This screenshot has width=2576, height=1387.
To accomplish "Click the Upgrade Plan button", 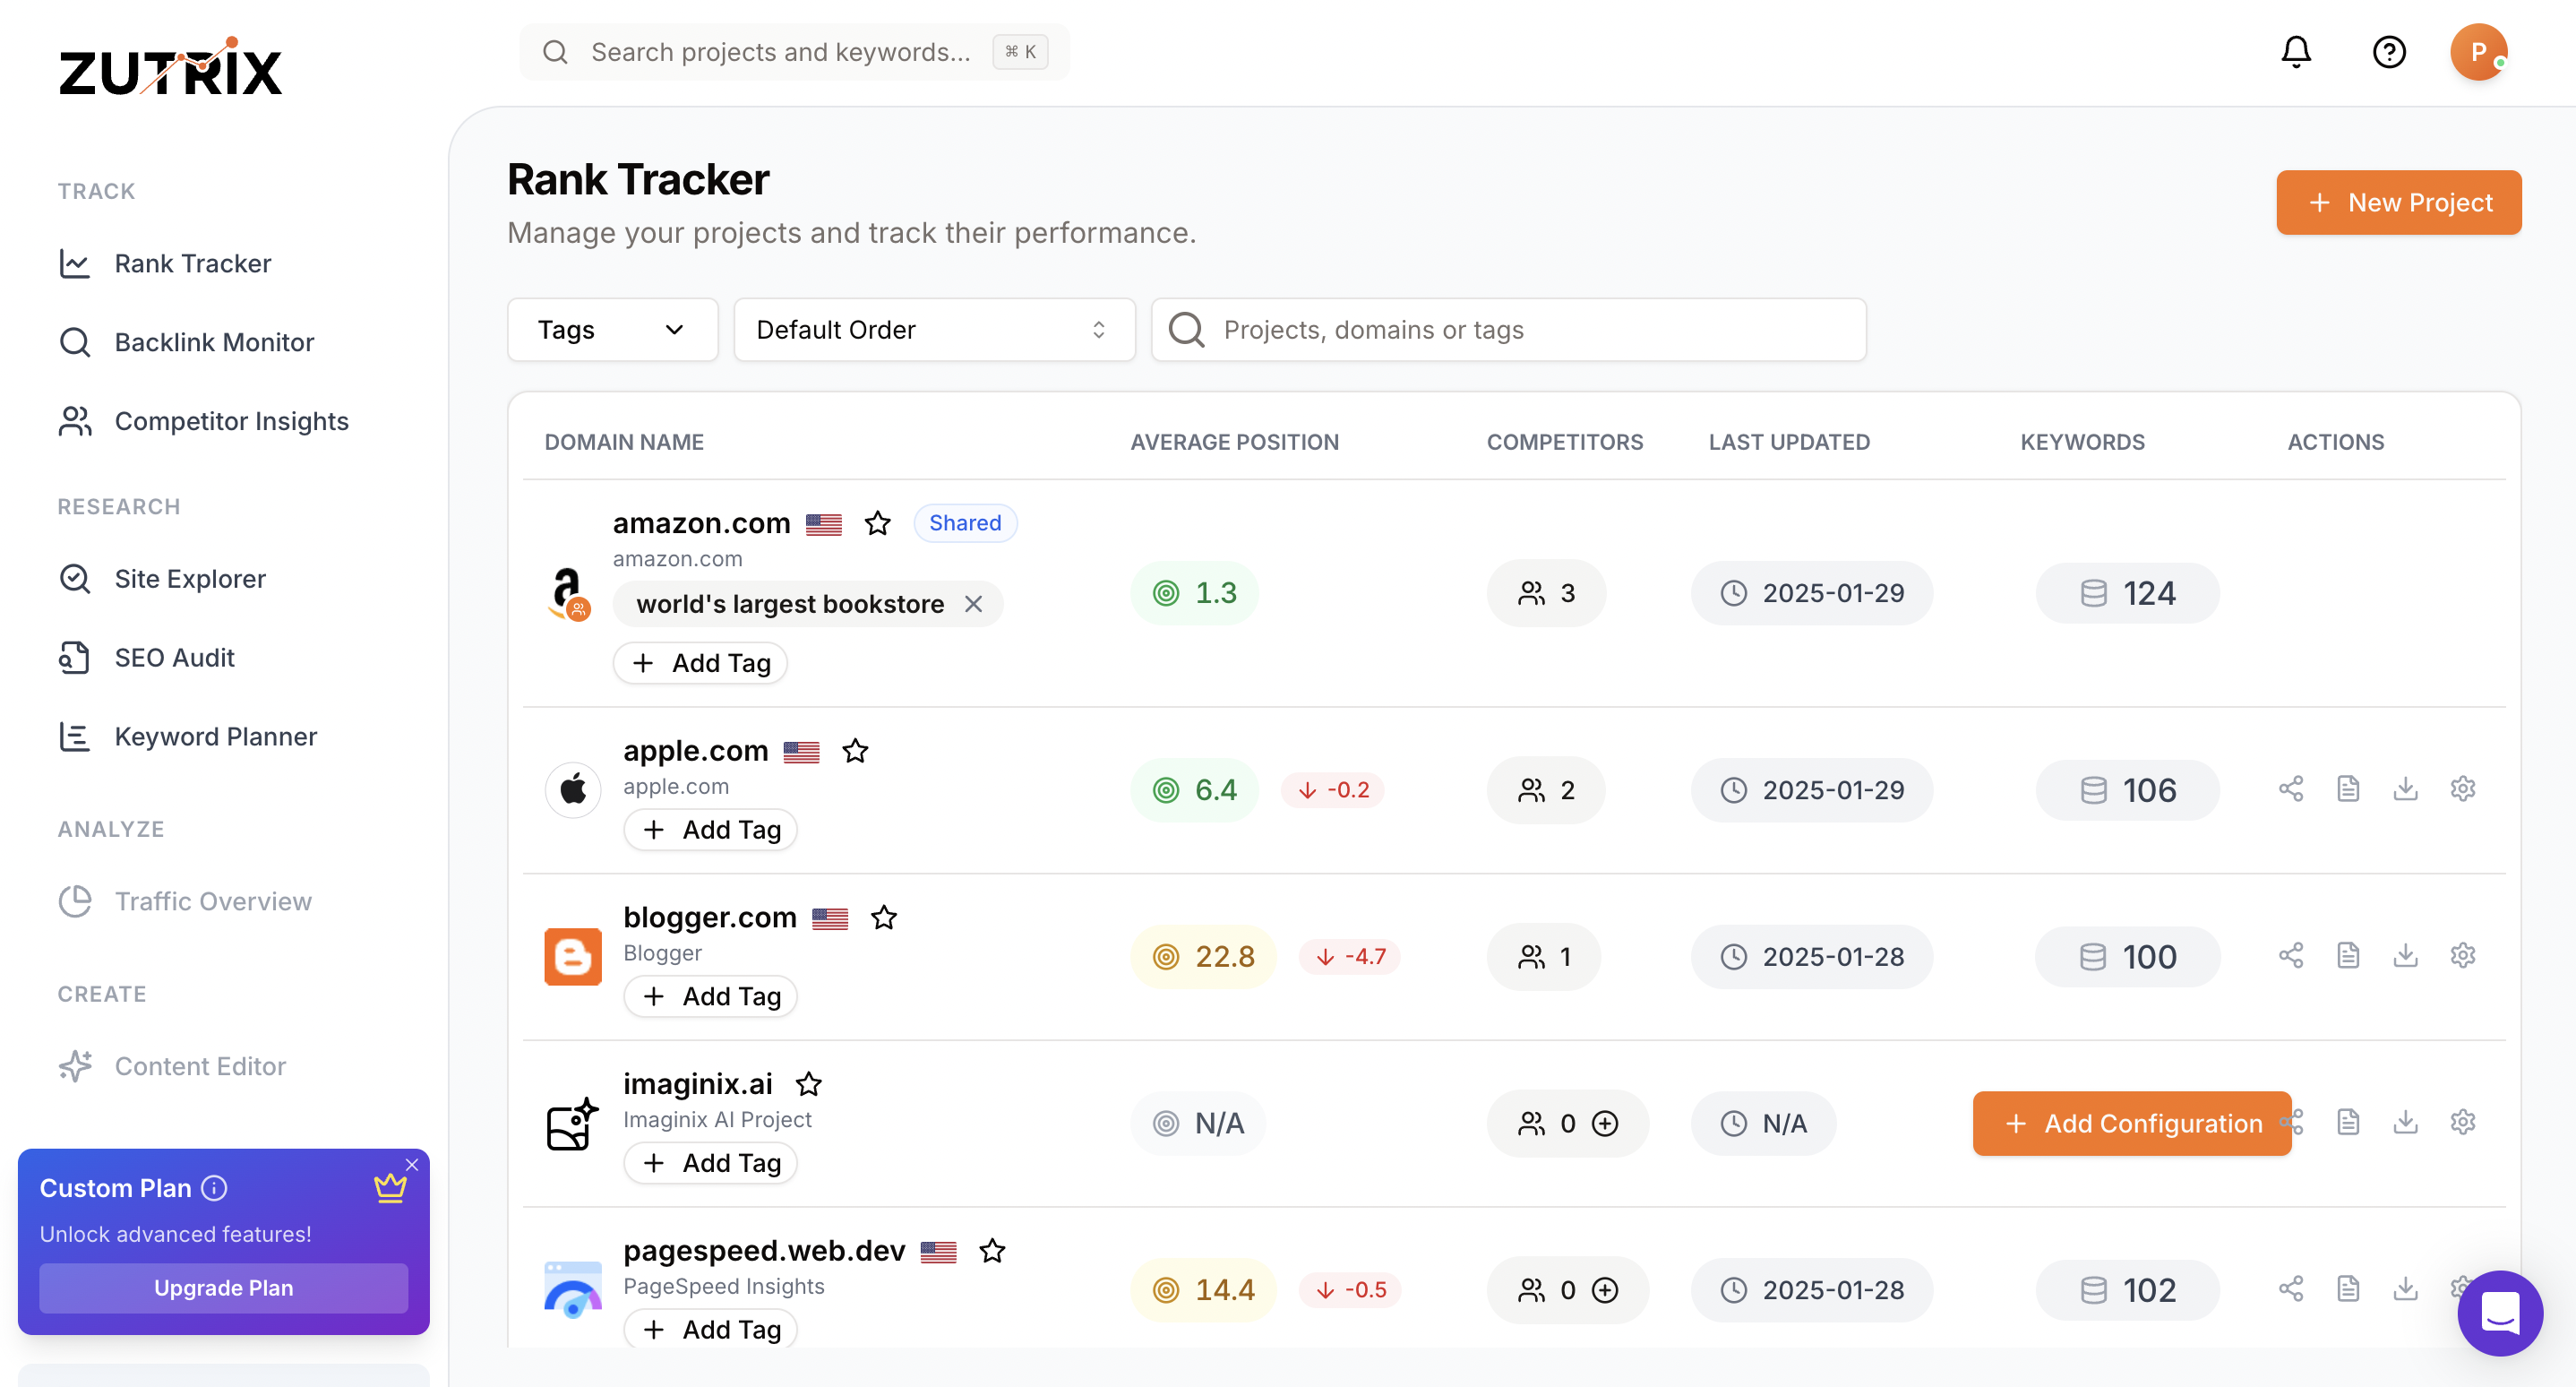I will (x=223, y=1288).
